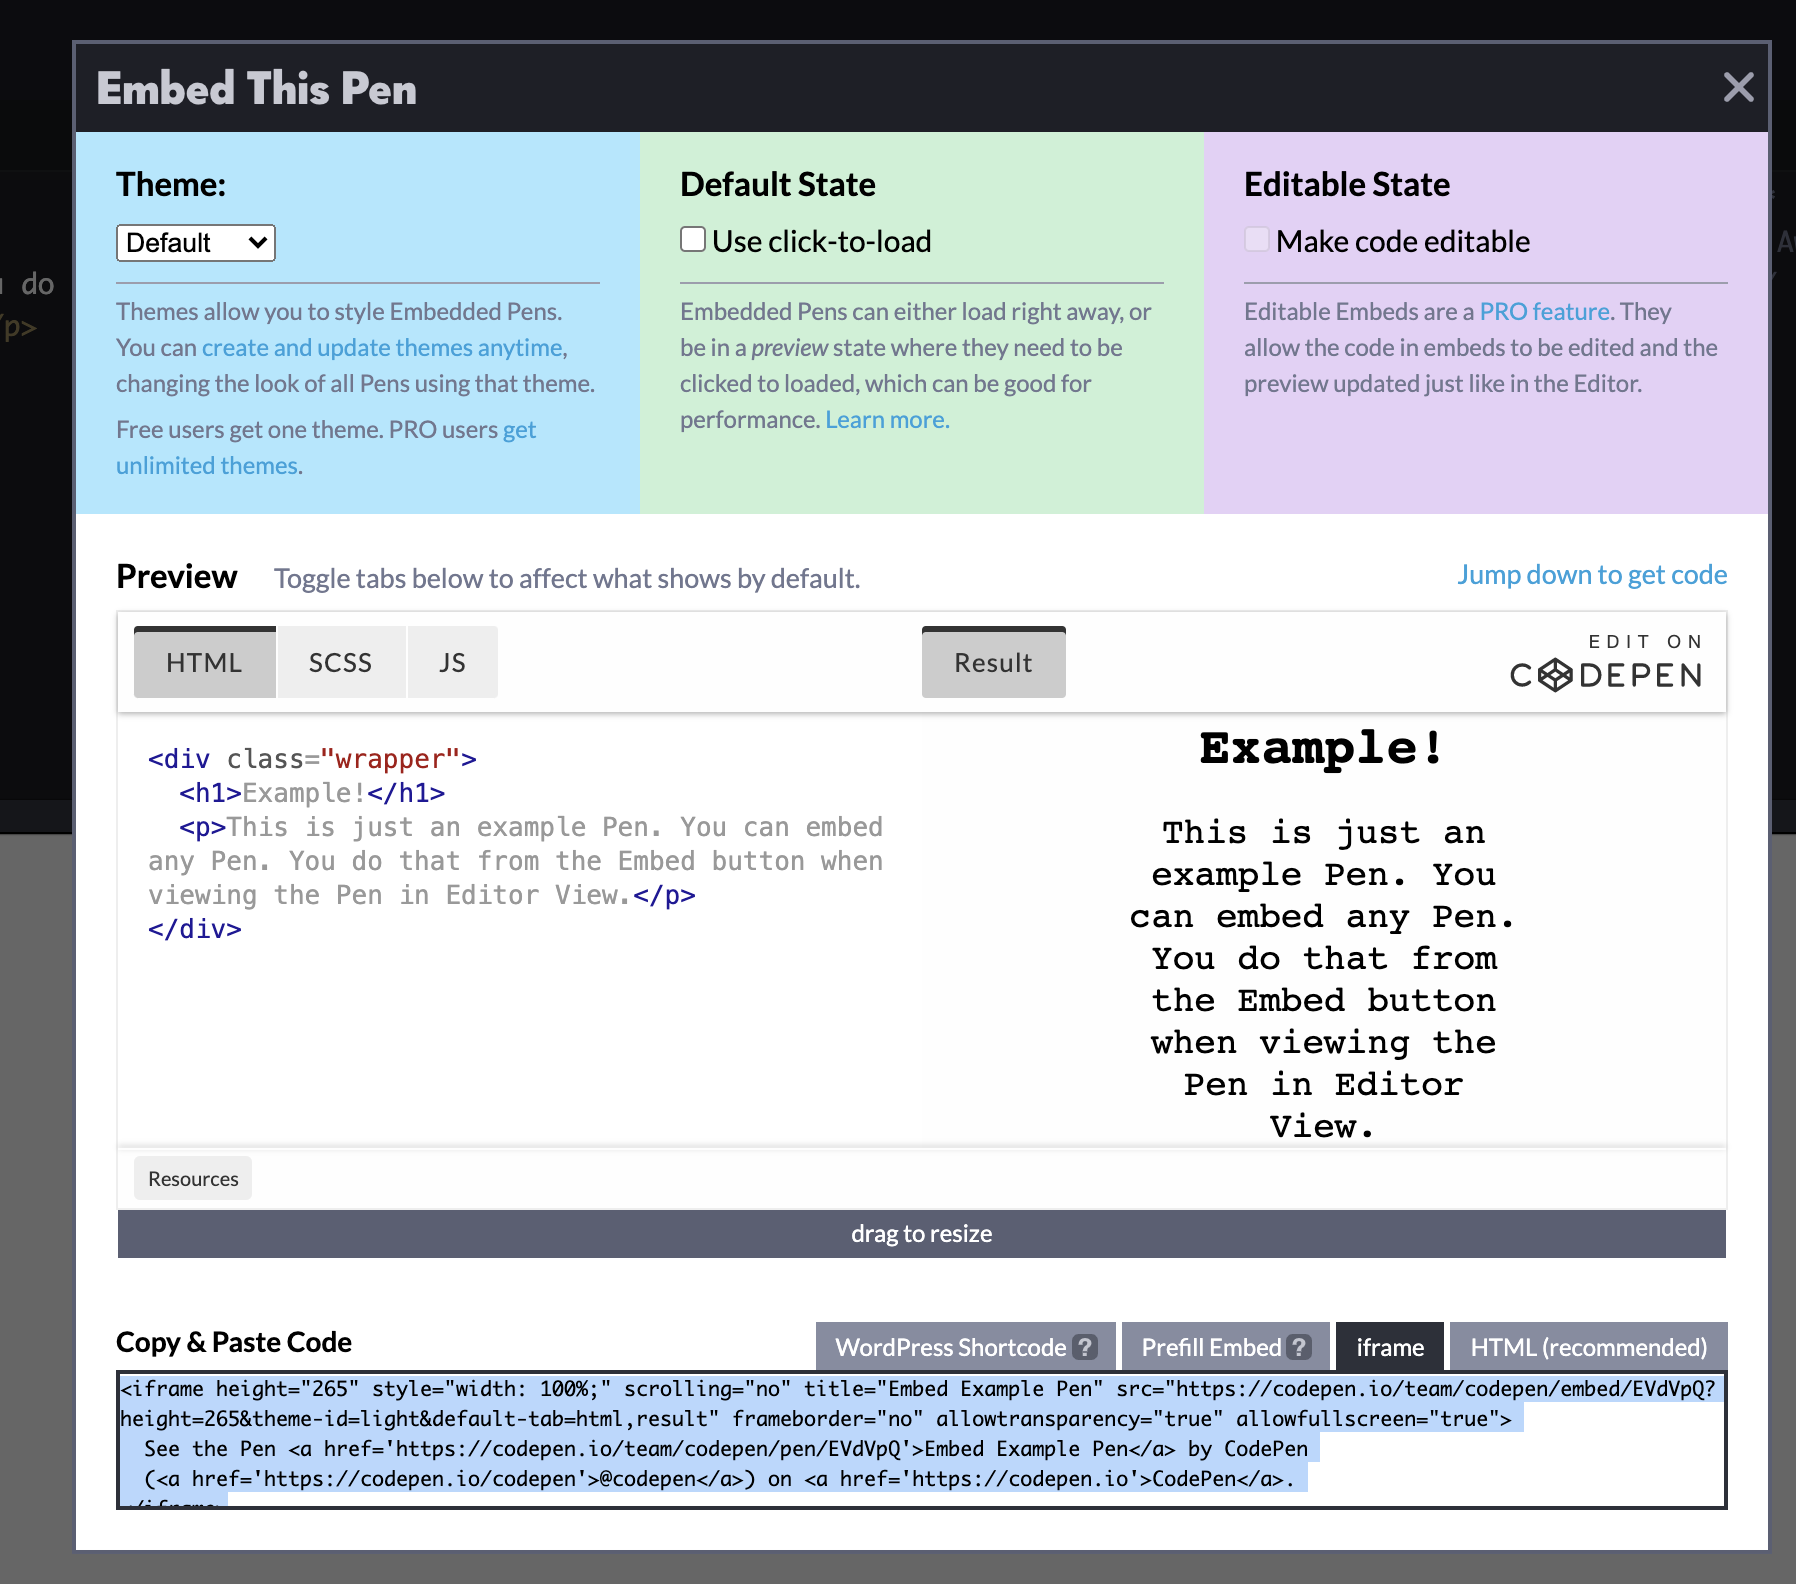Open the Resources button
Screen dimensions: 1796x1584
pyautogui.click(x=193, y=1179)
